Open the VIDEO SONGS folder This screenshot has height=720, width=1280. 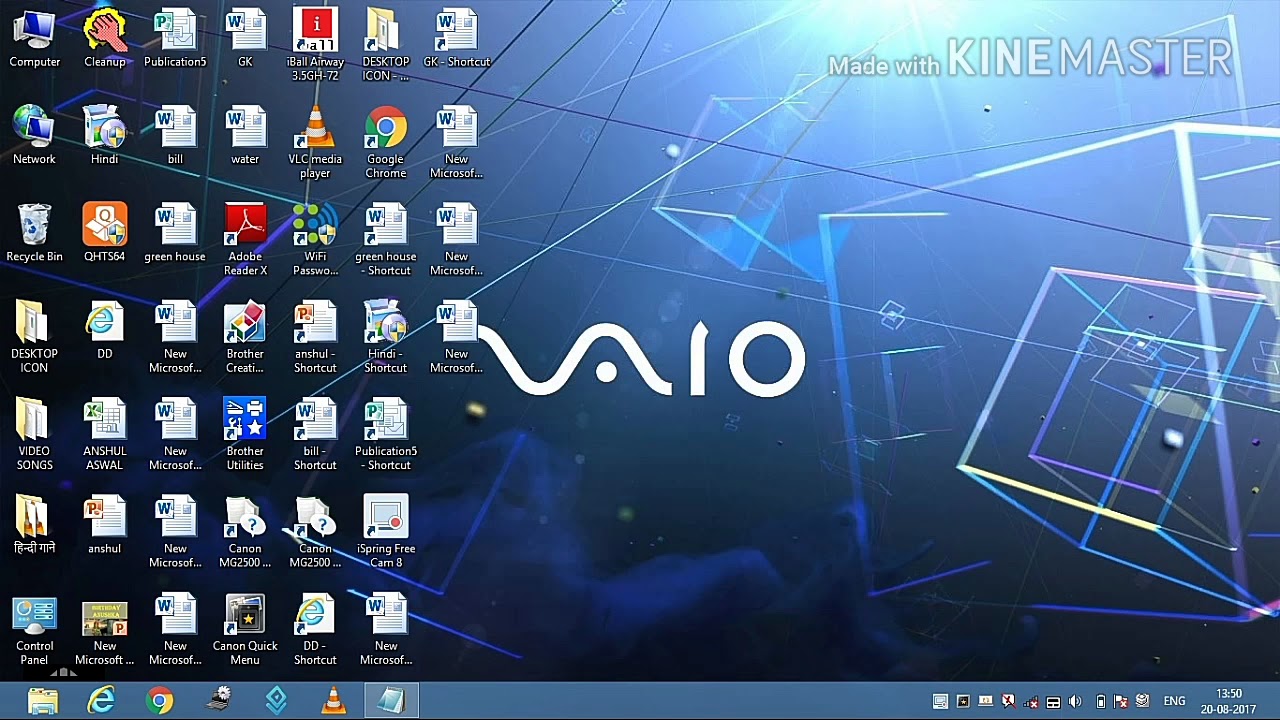[34, 435]
